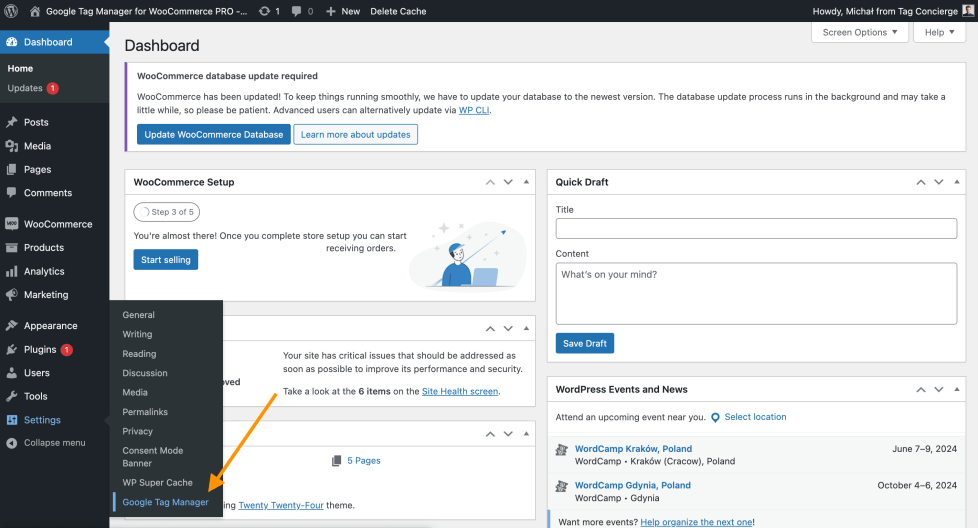Toggle the WooCommerce Setup panel closed
The width and height of the screenshot is (978, 528).
click(x=526, y=182)
